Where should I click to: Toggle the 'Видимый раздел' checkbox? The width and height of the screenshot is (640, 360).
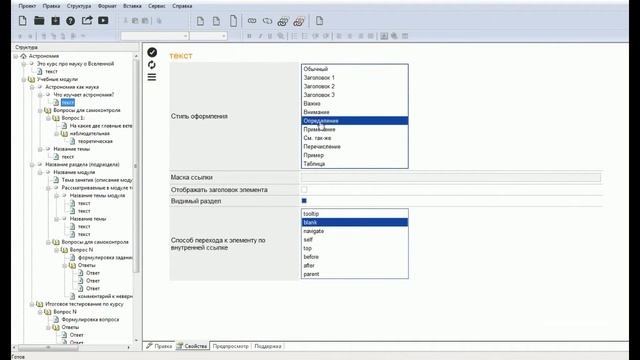(304, 200)
